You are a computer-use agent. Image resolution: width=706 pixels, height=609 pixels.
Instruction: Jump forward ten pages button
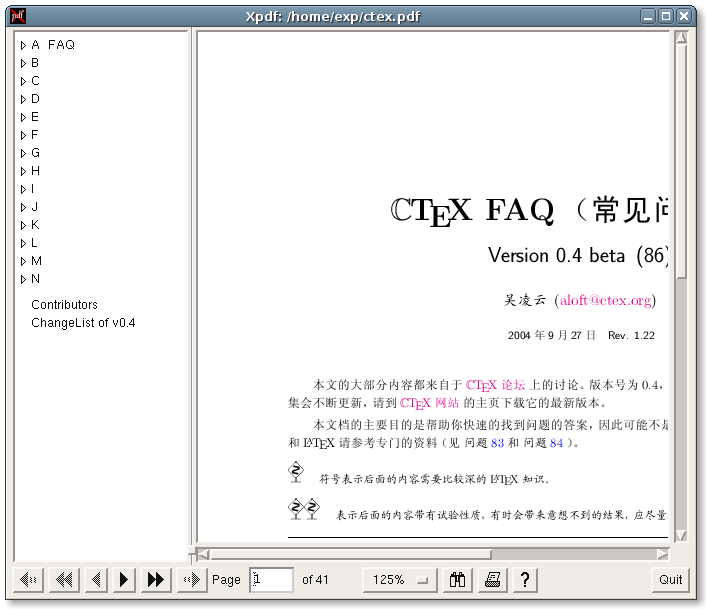156,579
